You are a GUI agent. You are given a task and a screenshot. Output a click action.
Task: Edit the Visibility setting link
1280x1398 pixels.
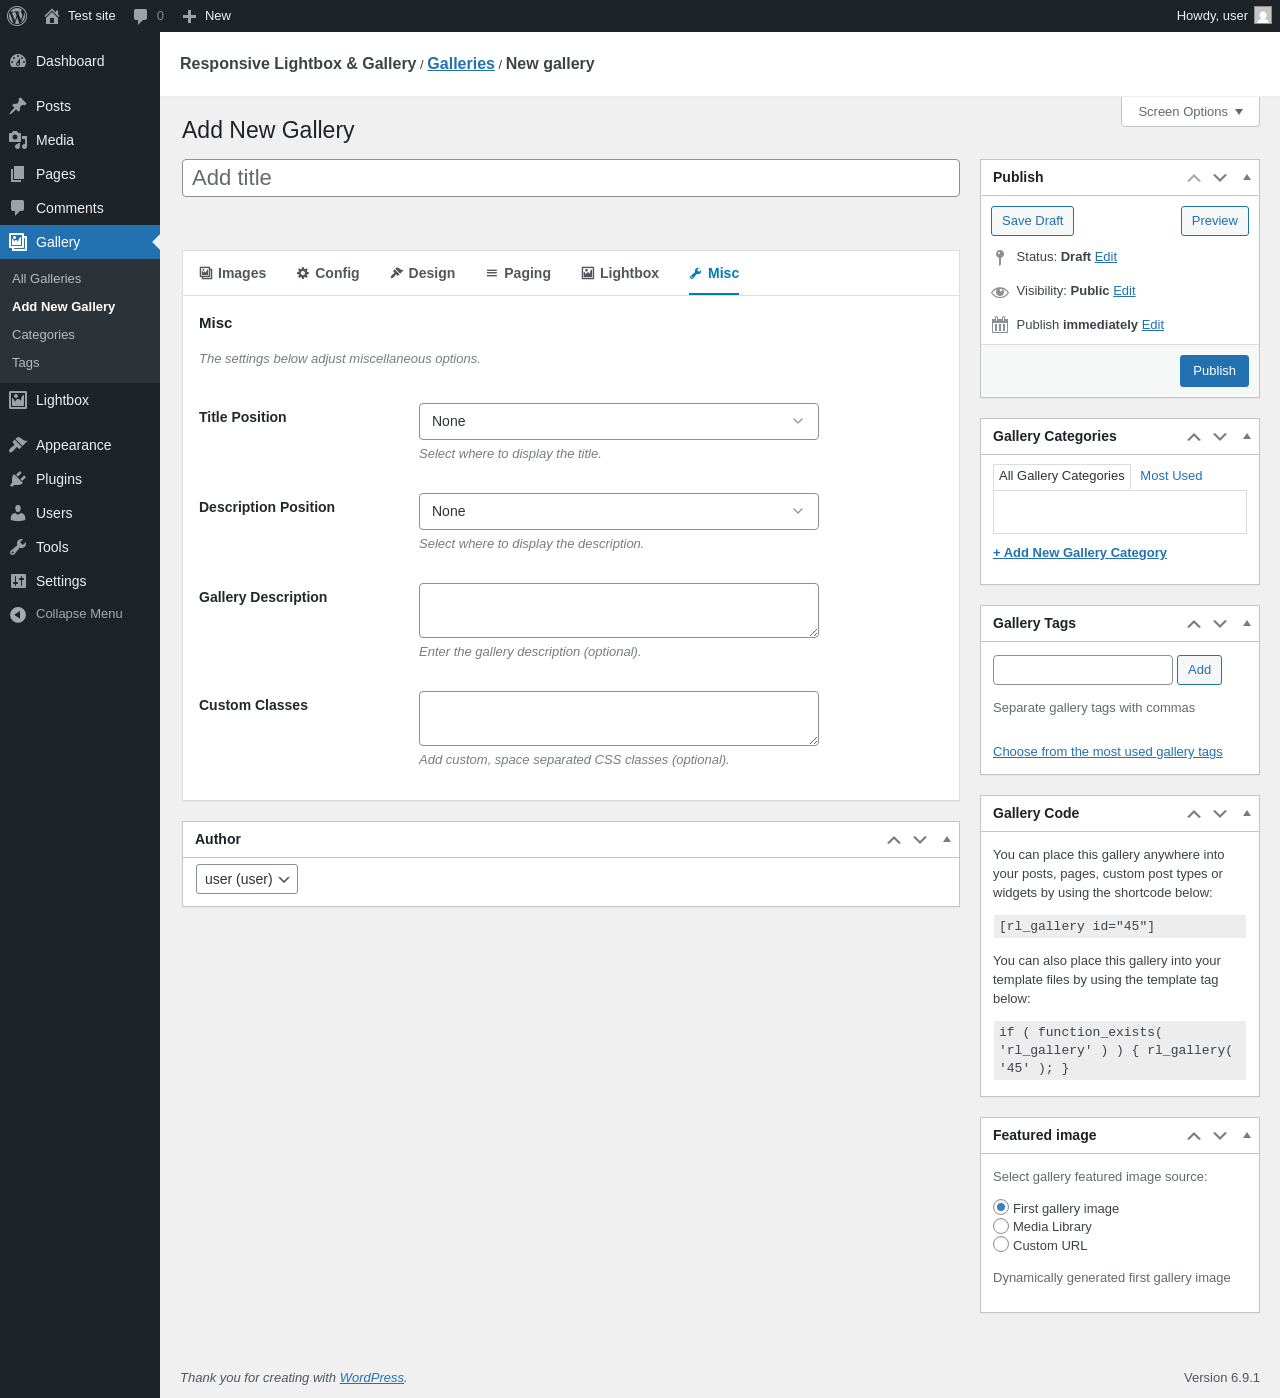(x=1124, y=291)
